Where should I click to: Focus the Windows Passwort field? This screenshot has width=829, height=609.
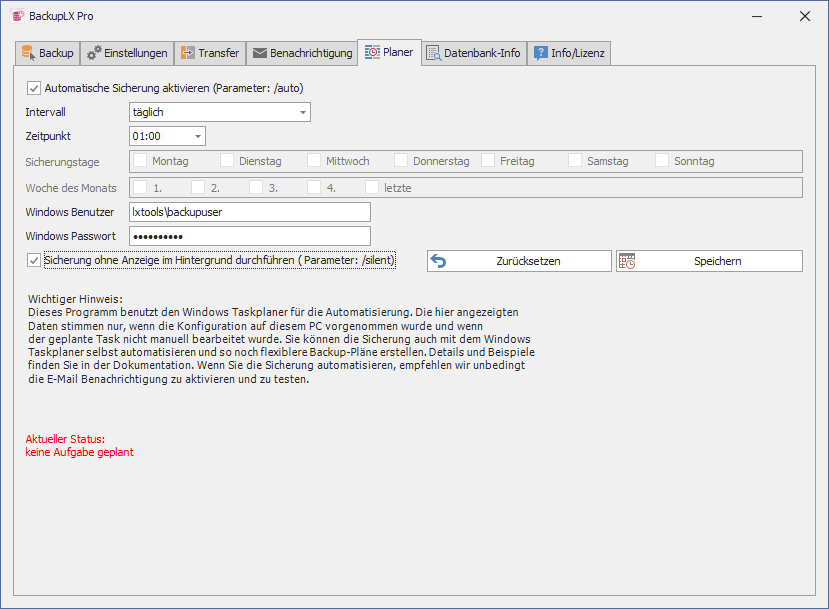(x=249, y=236)
